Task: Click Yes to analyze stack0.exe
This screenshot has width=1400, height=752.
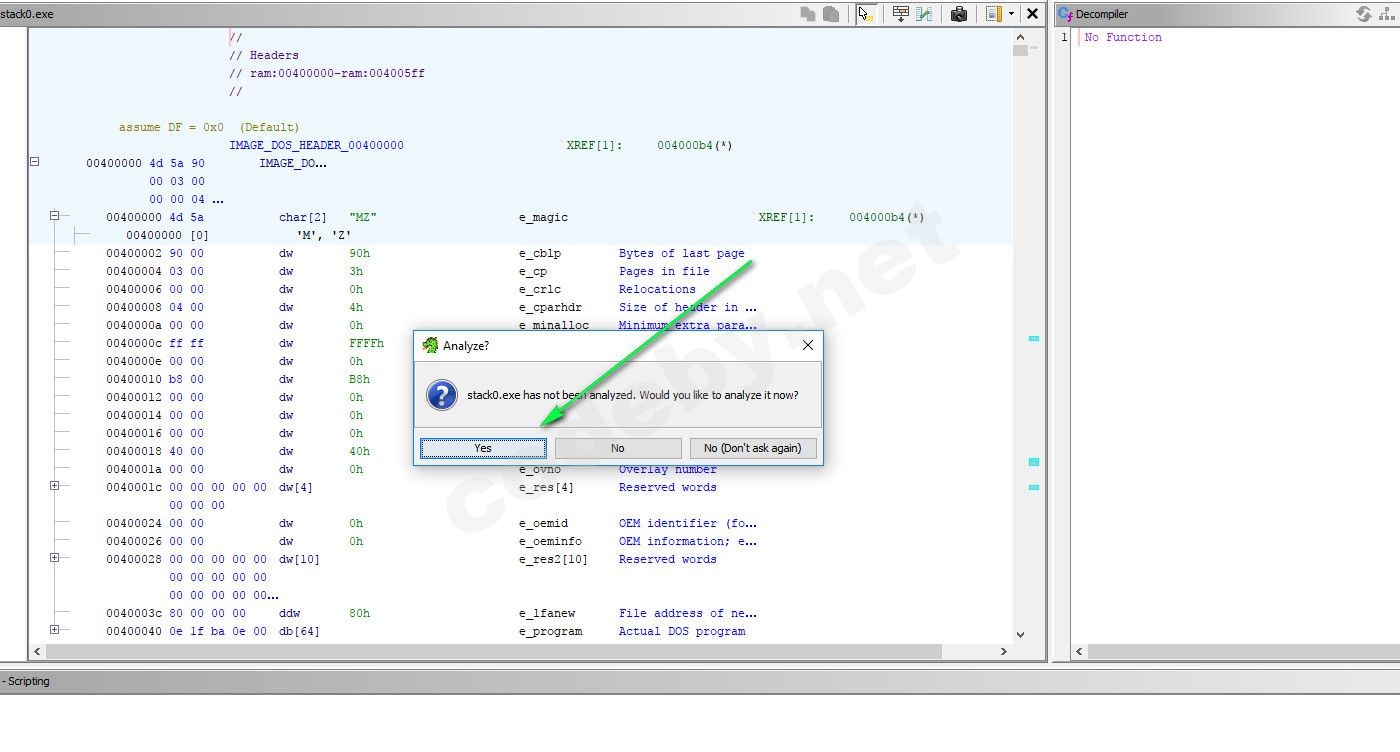Action: 483,448
